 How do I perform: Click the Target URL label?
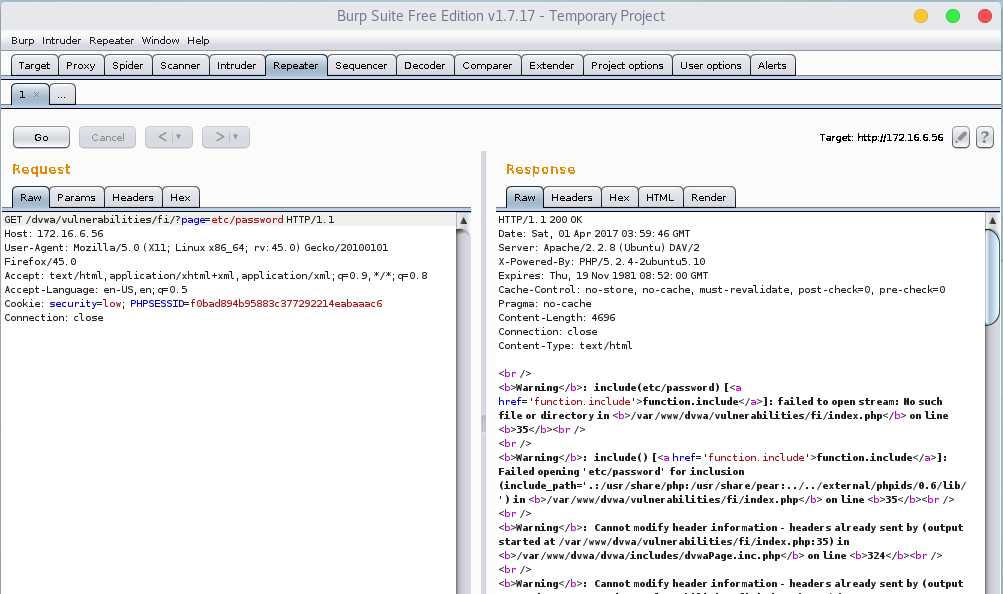pyautogui.click(x=881, y=137)
